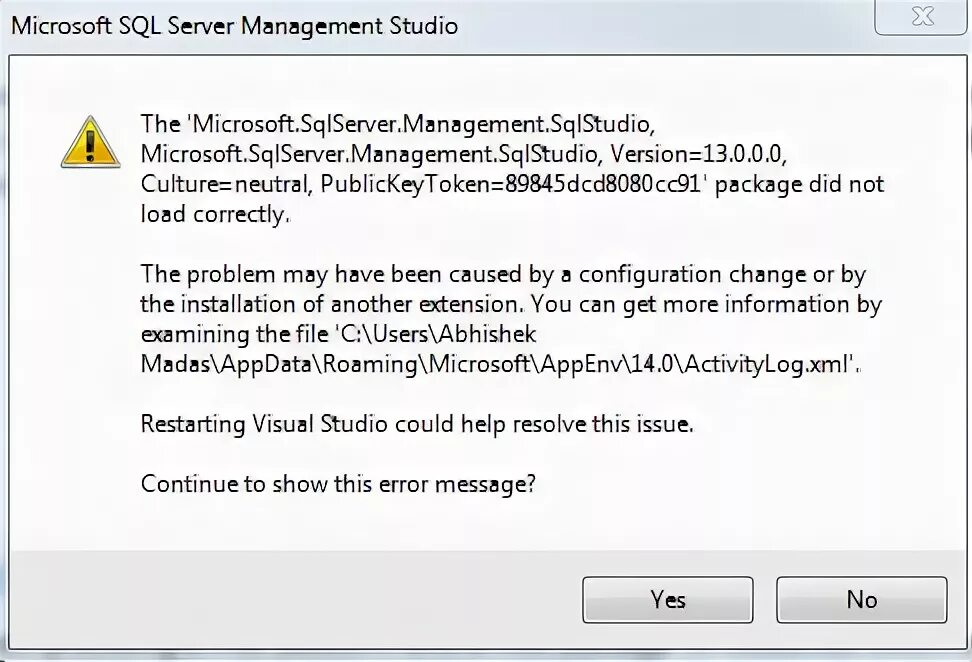Click the 'package did not' text
Image resolution: width=972 pixels, height=662 pixels.
pos(800,185)
